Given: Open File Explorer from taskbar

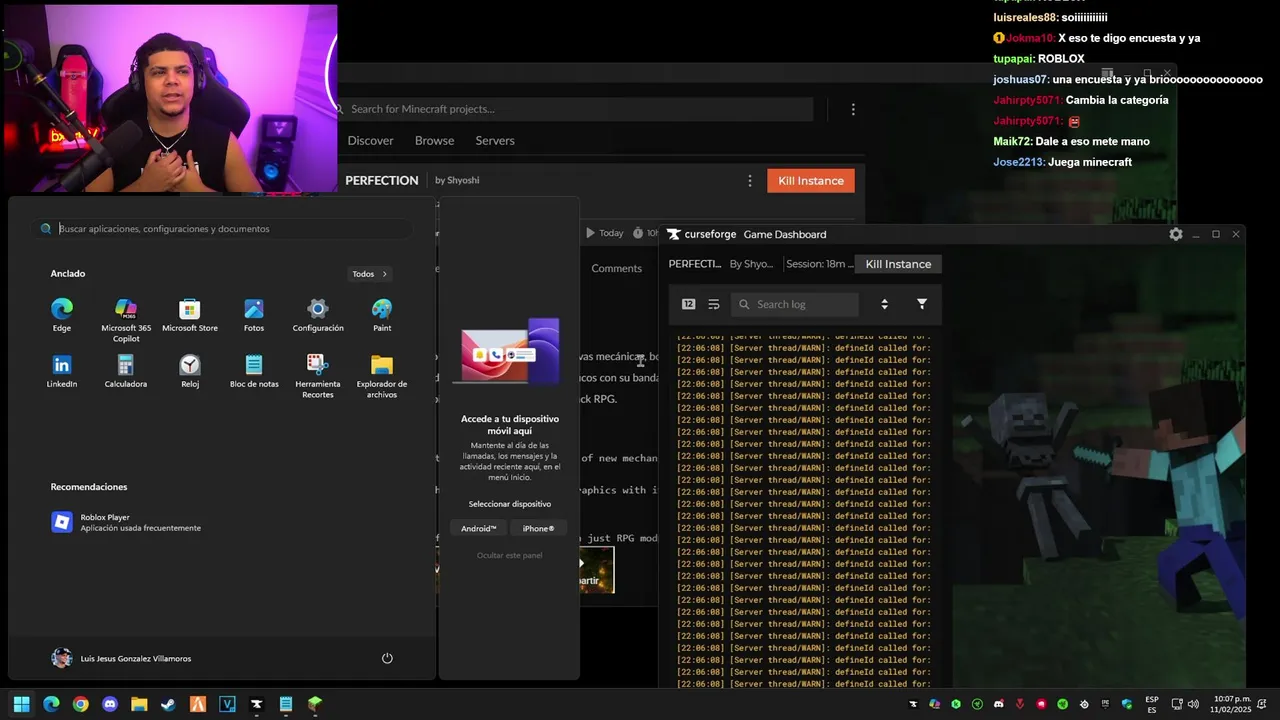Looking at the screenshot, I should 139,704.
